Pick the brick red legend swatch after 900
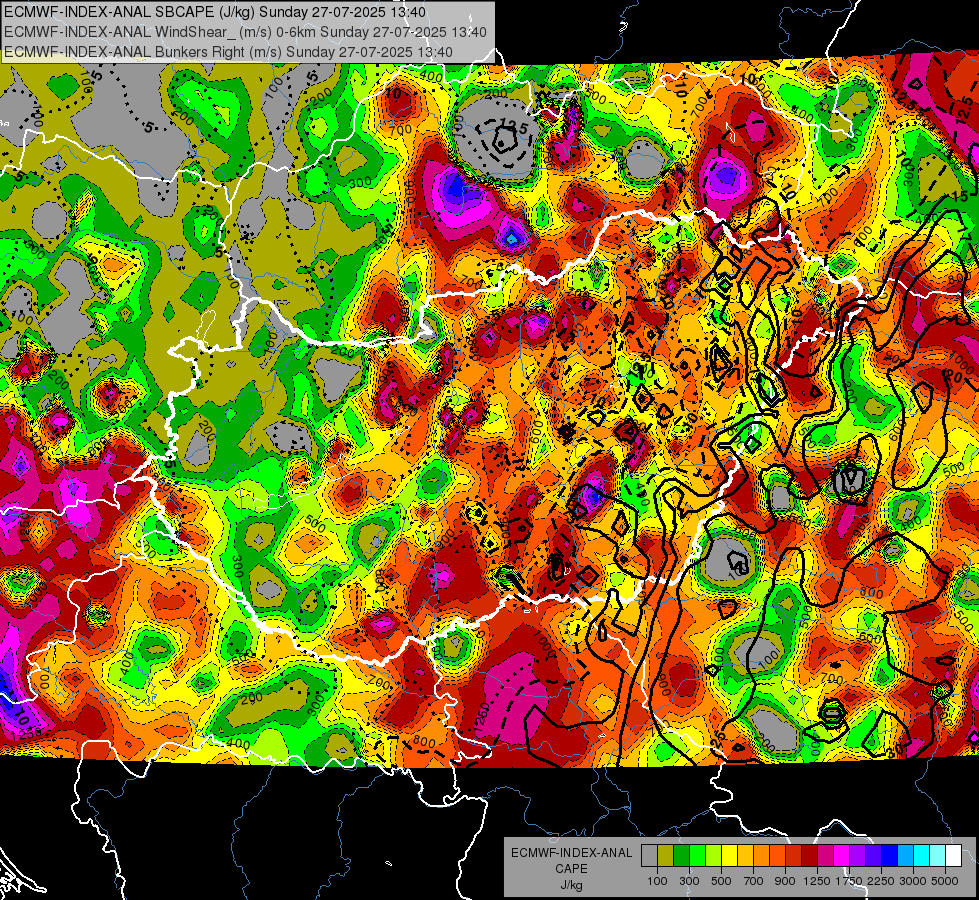 (794, 856)
